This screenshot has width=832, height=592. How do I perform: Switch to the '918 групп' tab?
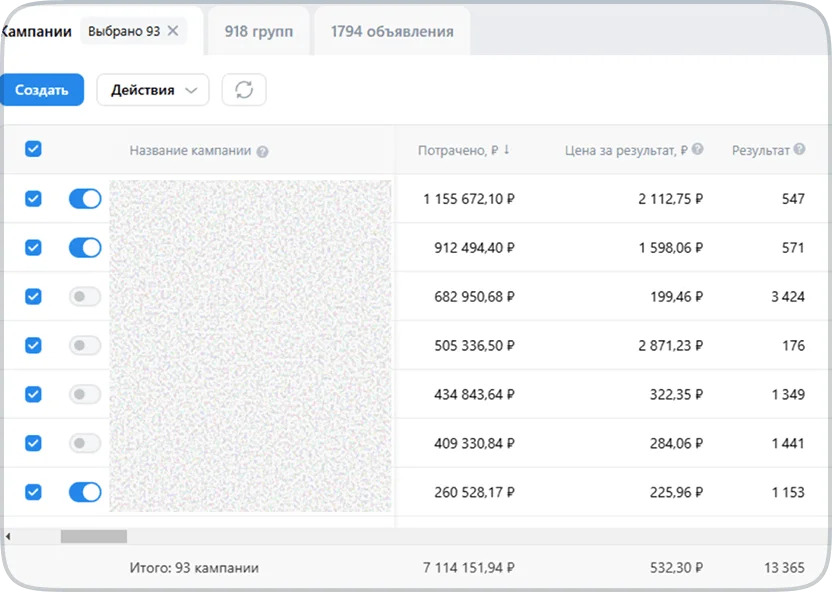[259, 31]
